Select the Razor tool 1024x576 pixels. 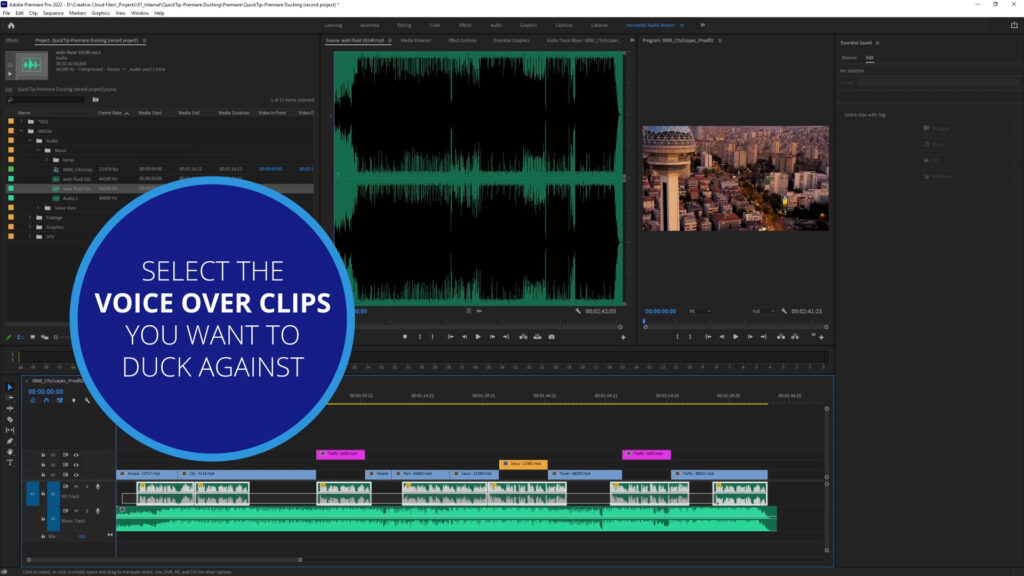click(10, 419)
